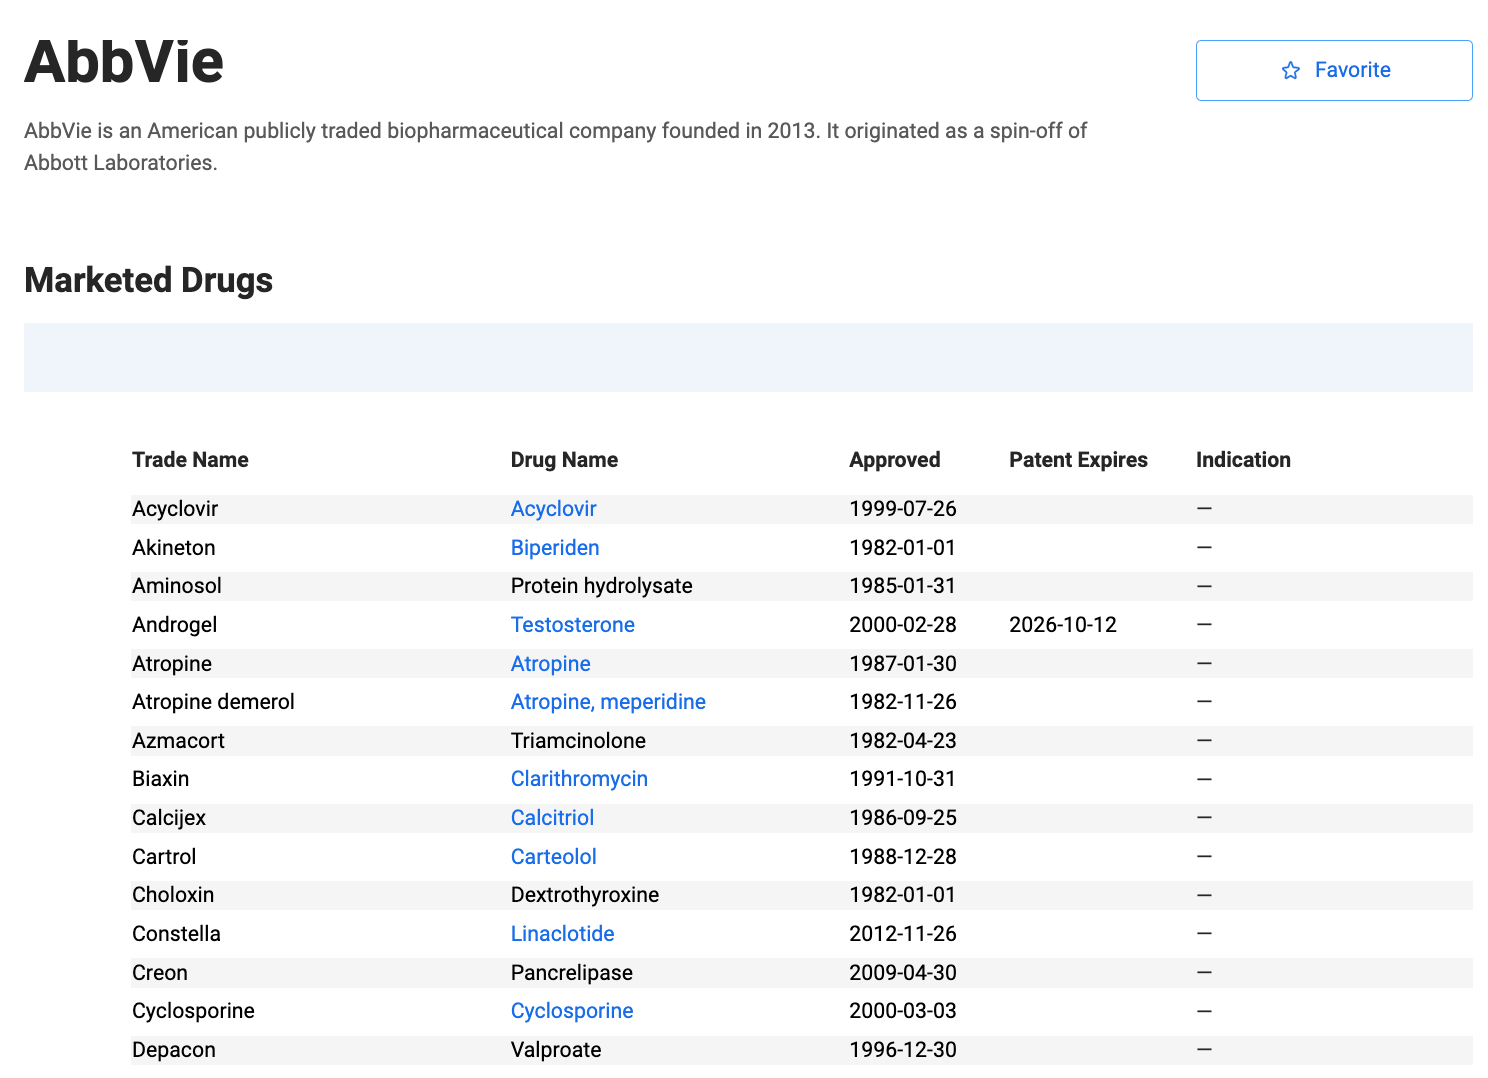Image resolution: width=1488 pixels, height=1078 pixels.
Task: Click approval date 1999-07-26
Action: [x=902, y=509]
